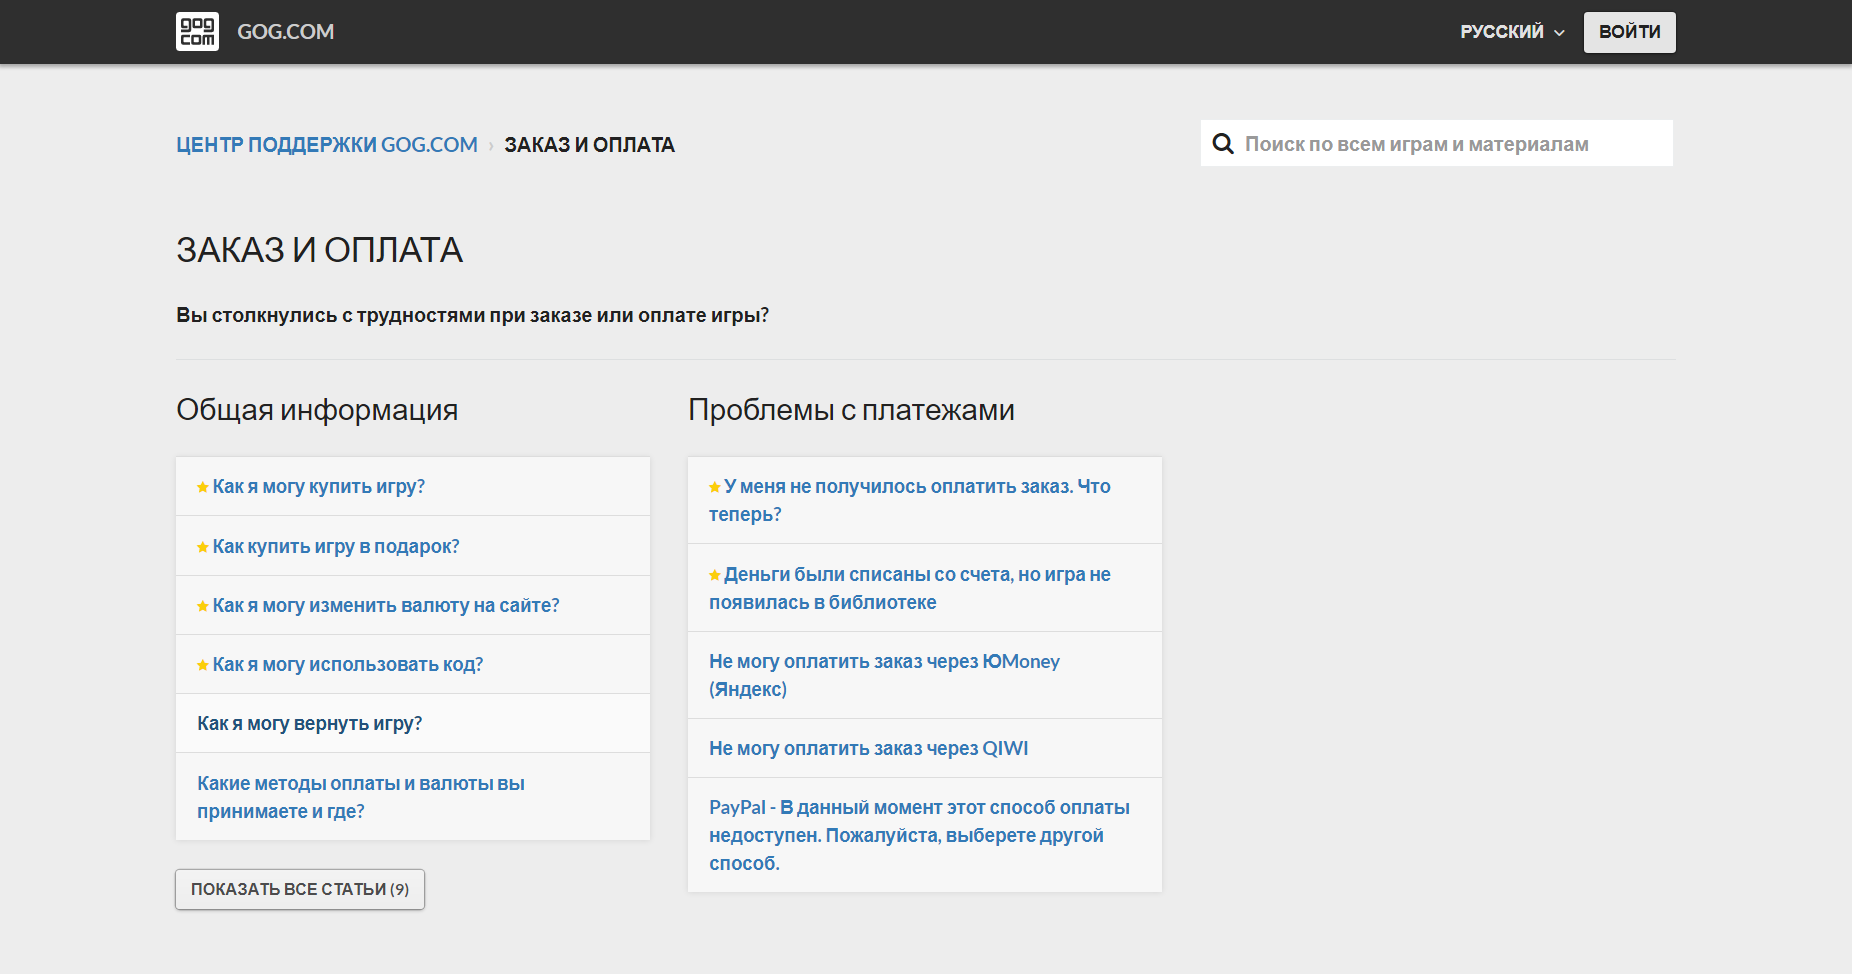This screenshot has height=974, width=1852.
Task: Open article Как я могу использовать код?
Action: click(347, 665)
